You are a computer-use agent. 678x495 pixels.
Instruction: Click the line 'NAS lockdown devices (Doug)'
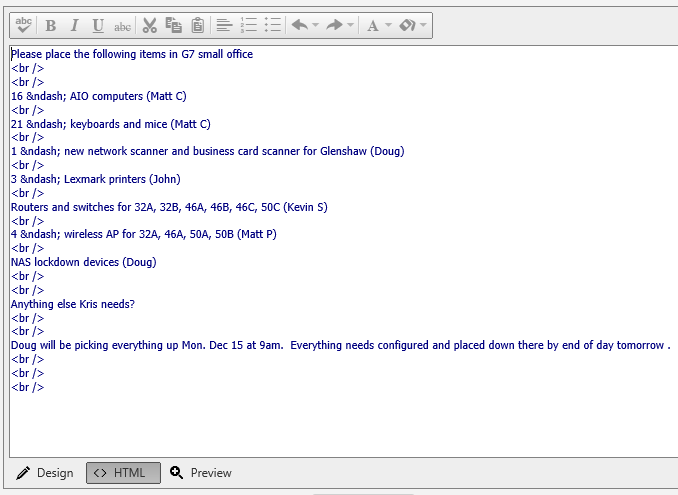(83, 262)
